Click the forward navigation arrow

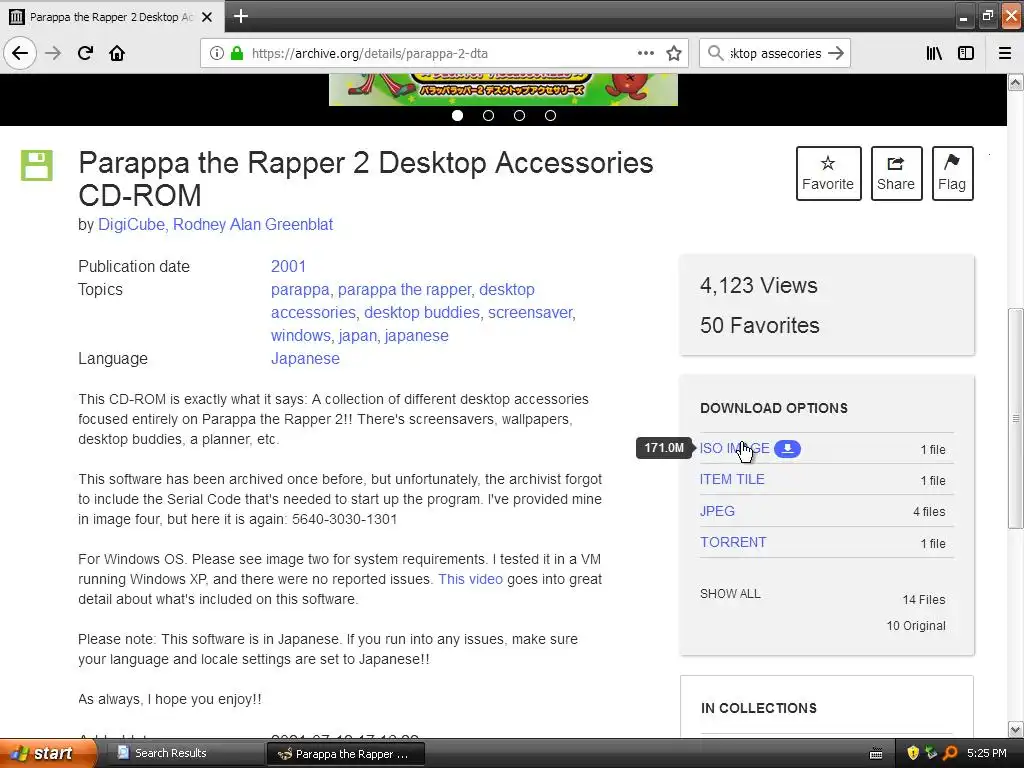53,53
